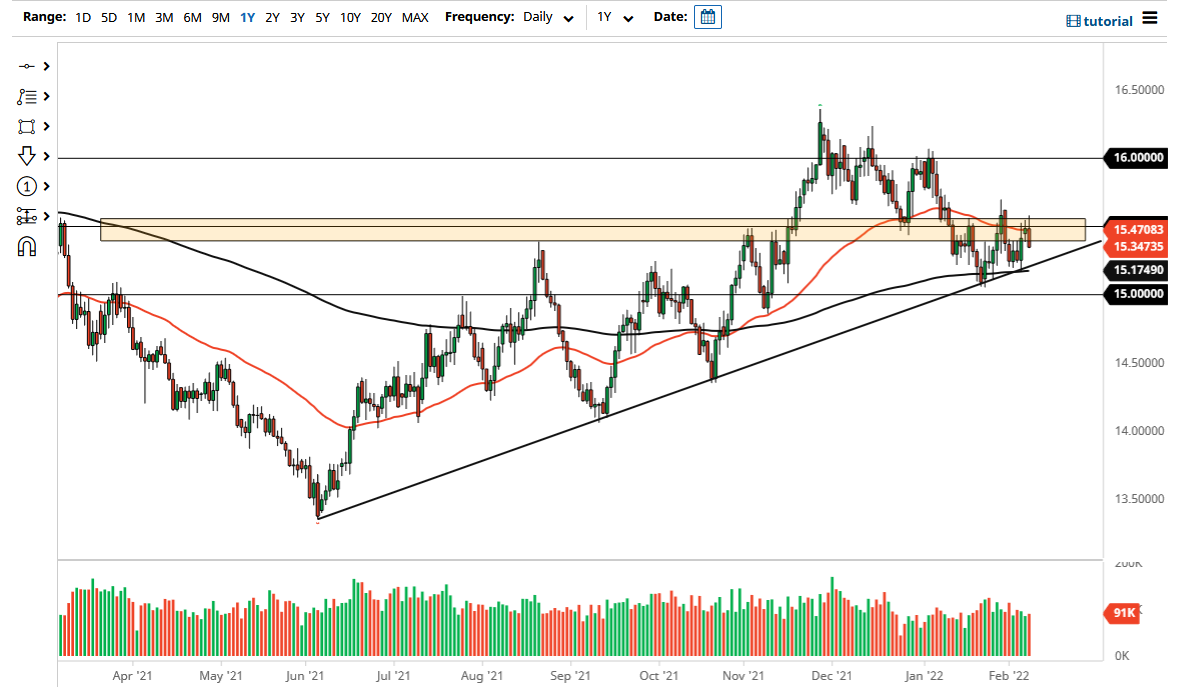The height and width of the screenshot is (689, 1178).
Task: Toggle the magnet snap tool
Action: pyautogui.click(x=26, y=245)
